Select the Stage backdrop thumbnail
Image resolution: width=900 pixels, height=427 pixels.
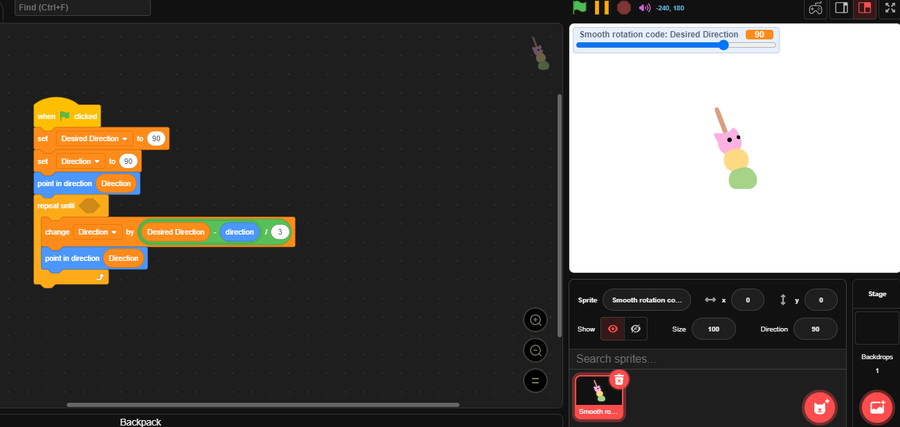point(876,328)
